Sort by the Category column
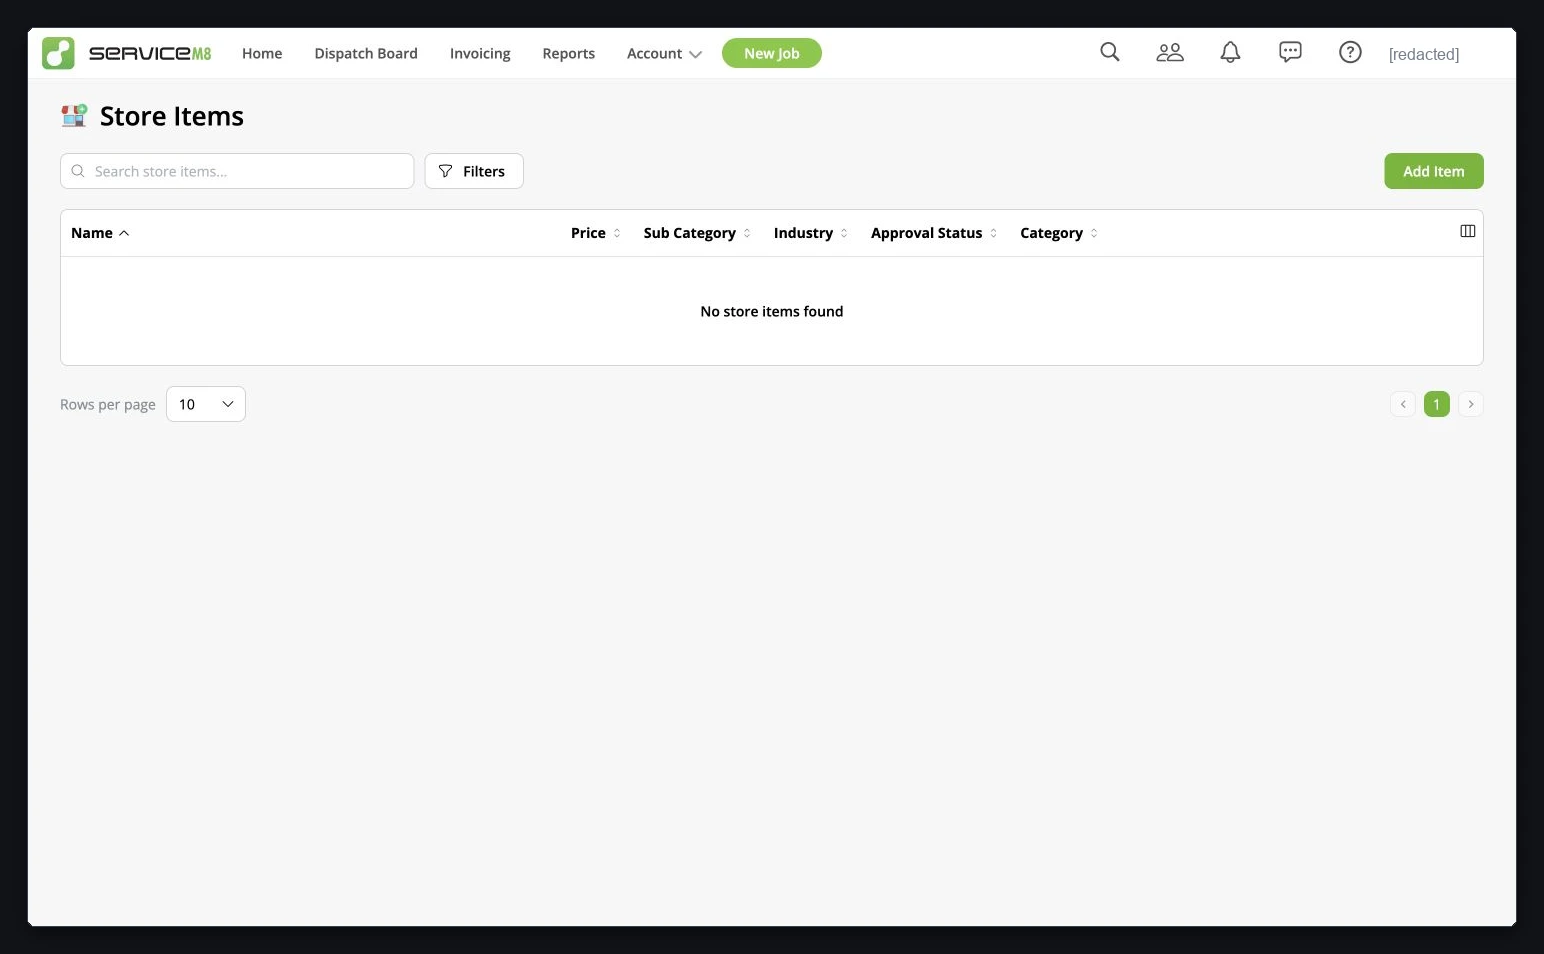Viewport: 1544px width, 954px height. (1059, 233)
